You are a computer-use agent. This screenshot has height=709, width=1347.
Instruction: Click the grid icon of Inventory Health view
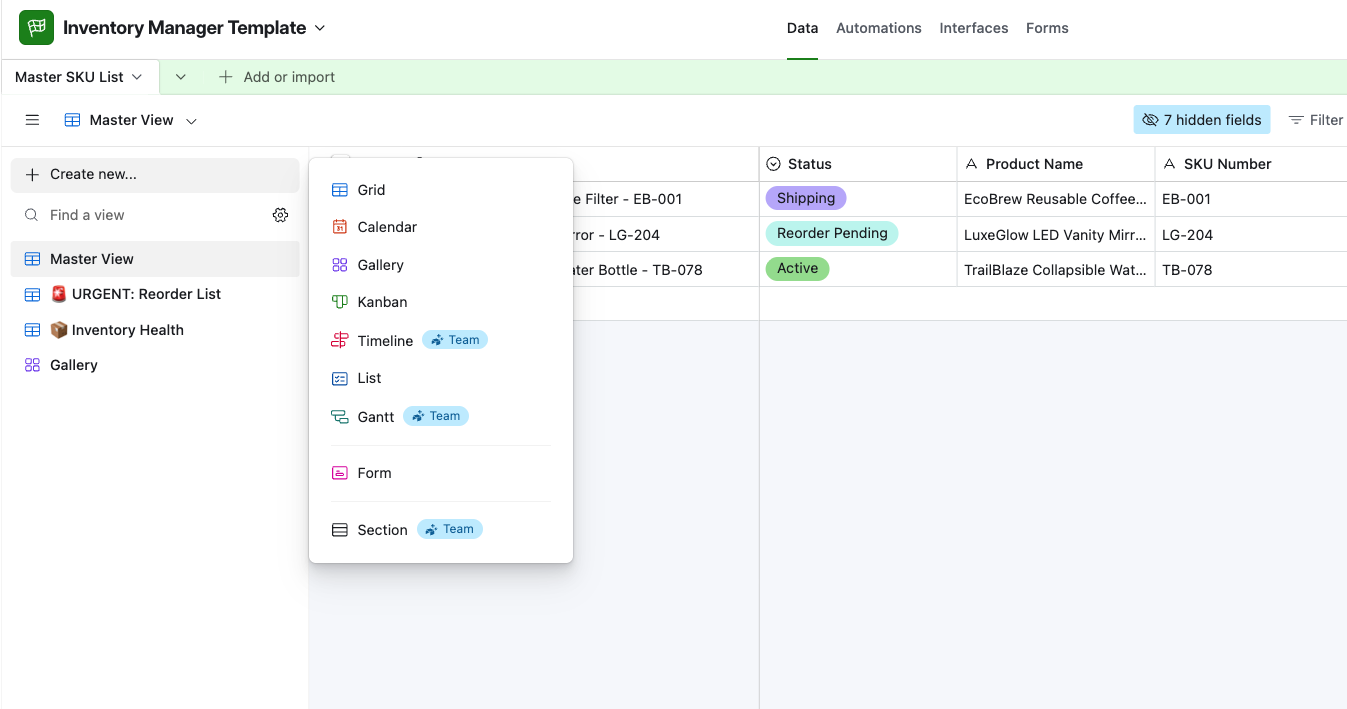[x=32, y=330]
